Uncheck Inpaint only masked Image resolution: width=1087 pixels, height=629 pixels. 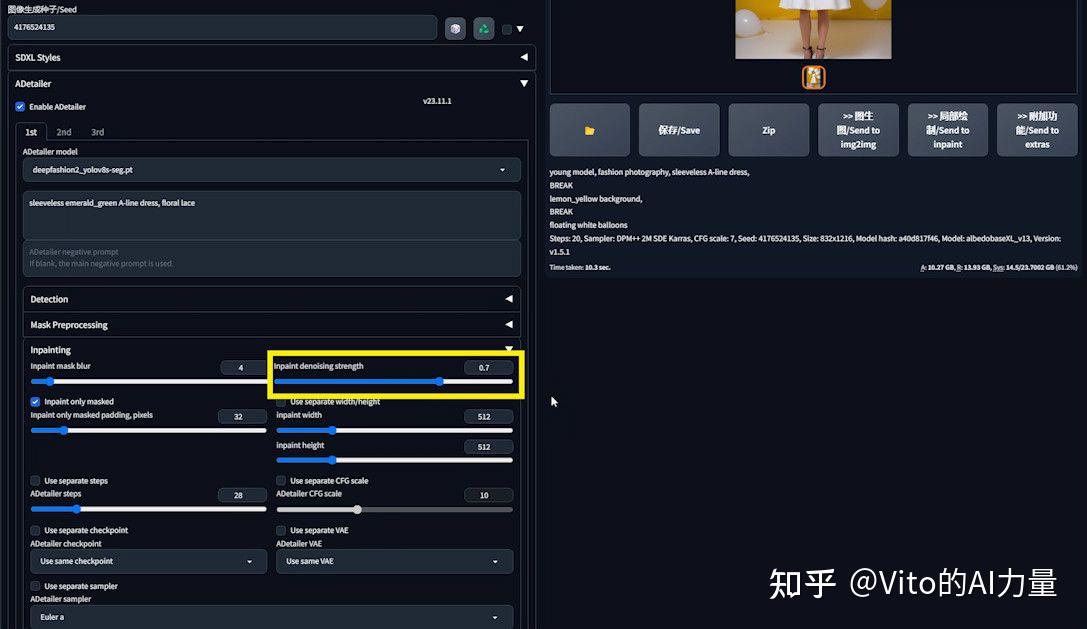tap(35, 402)
